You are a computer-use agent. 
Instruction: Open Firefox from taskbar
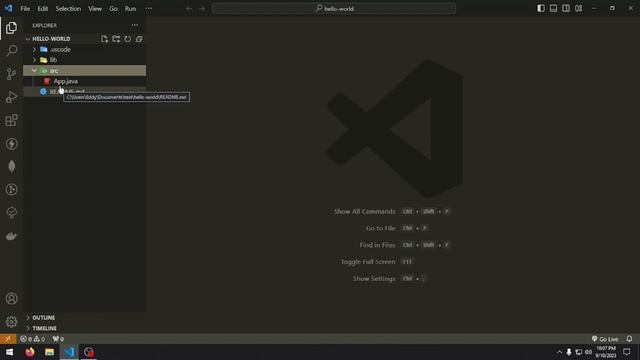(30, 352)
